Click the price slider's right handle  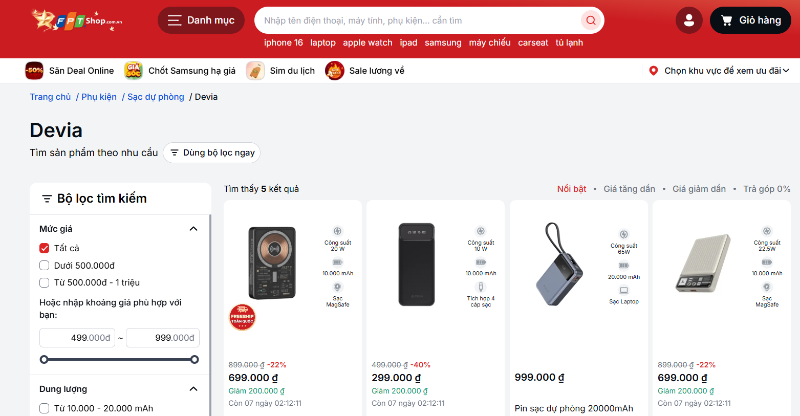click(194, 360)
